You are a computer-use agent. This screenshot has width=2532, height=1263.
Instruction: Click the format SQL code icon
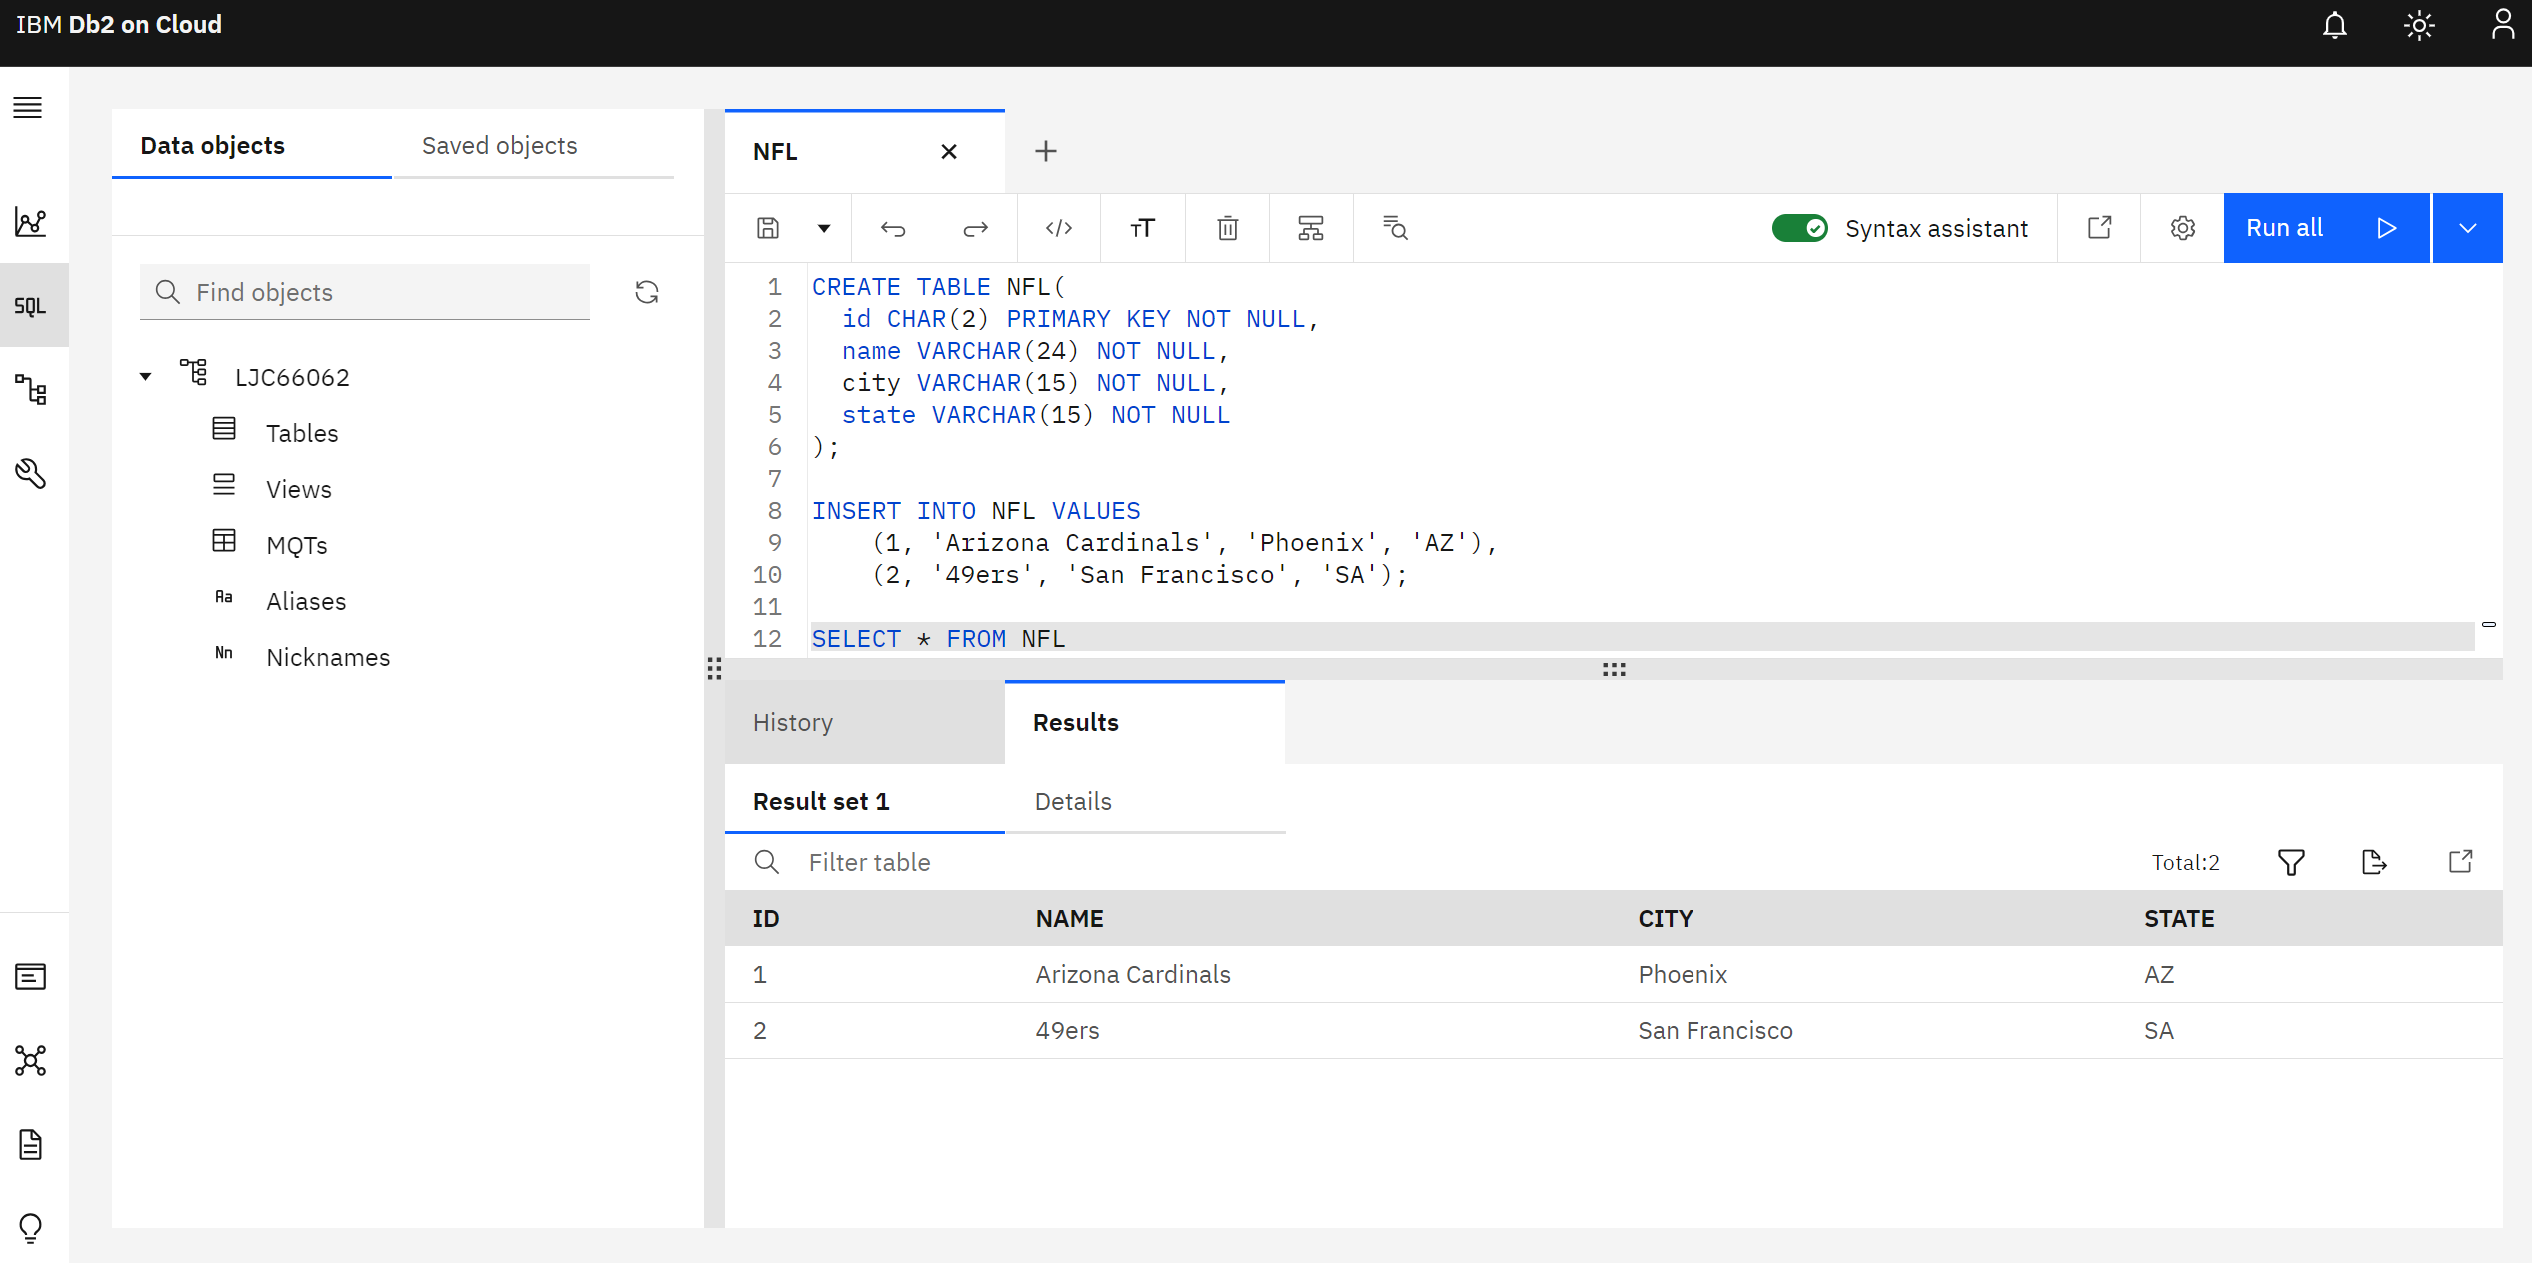click(1059, 228)
